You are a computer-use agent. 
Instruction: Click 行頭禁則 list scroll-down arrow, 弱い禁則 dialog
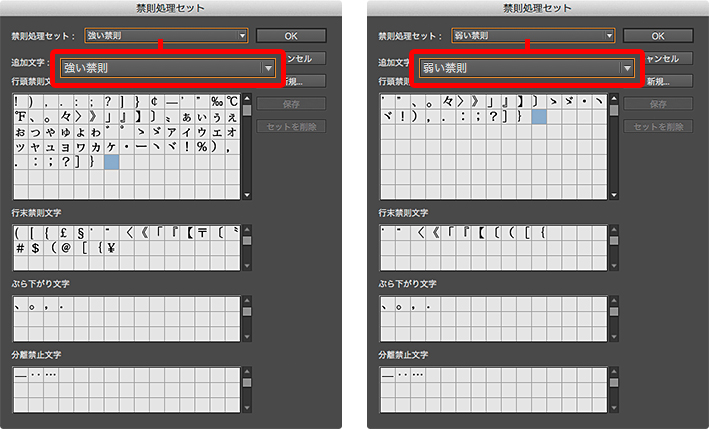(x=614, y=195)
